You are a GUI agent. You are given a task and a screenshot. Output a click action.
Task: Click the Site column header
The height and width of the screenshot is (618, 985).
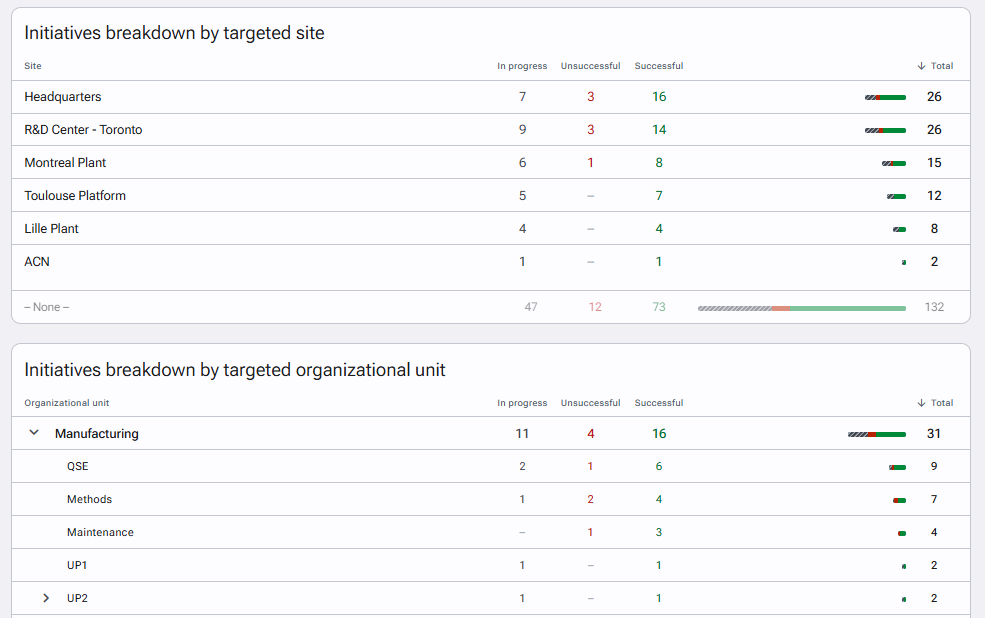pos(33,66)
